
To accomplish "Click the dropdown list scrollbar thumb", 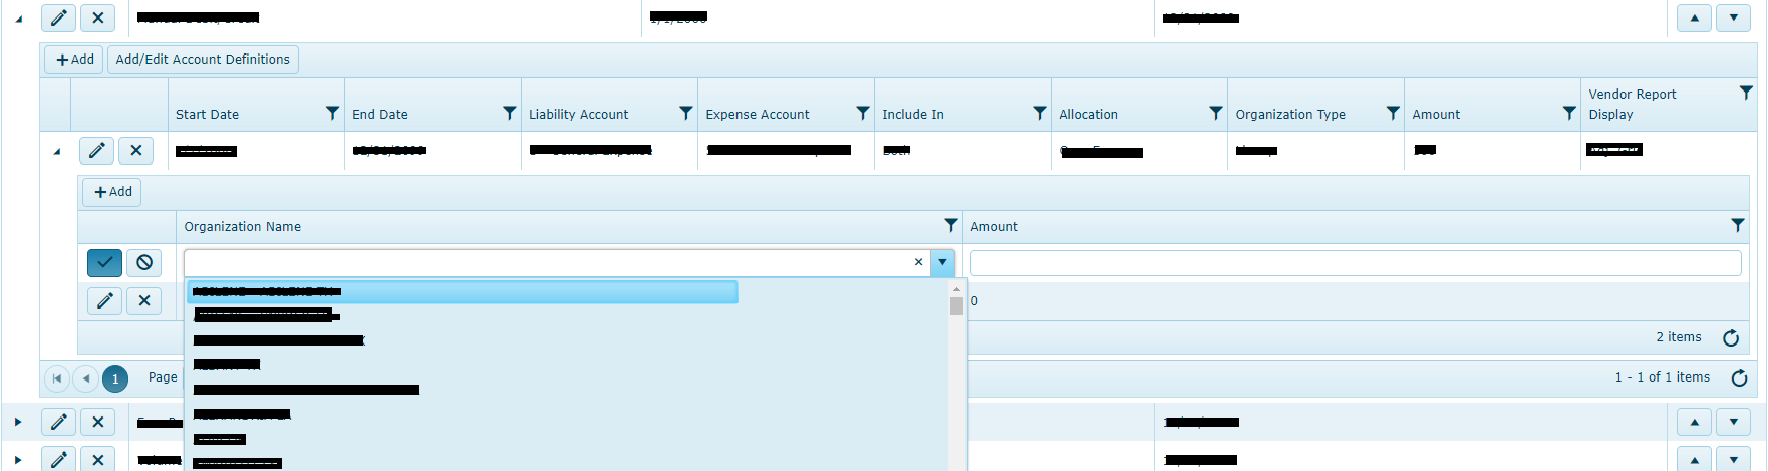I will pos(956,306).
